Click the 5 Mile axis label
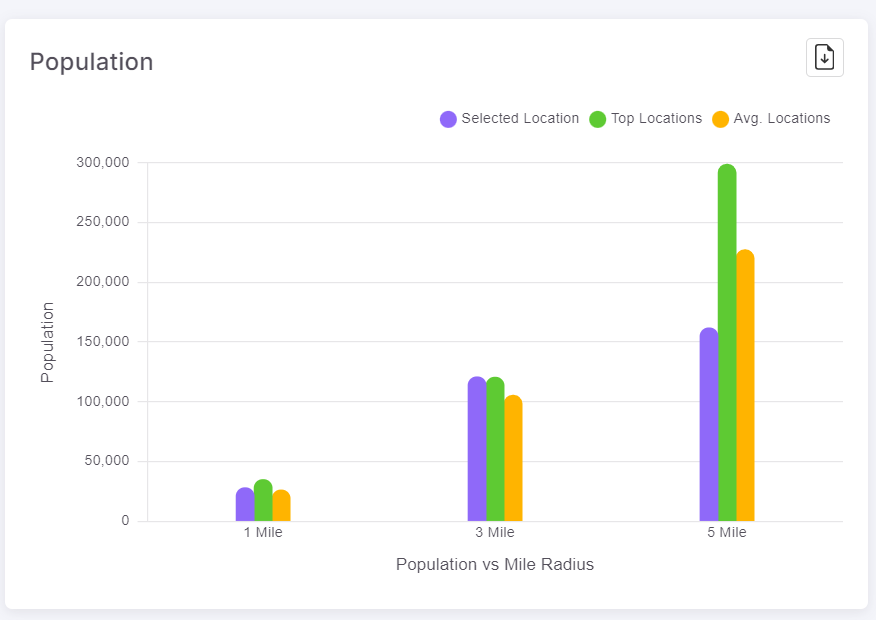 [x=727, y=533]
